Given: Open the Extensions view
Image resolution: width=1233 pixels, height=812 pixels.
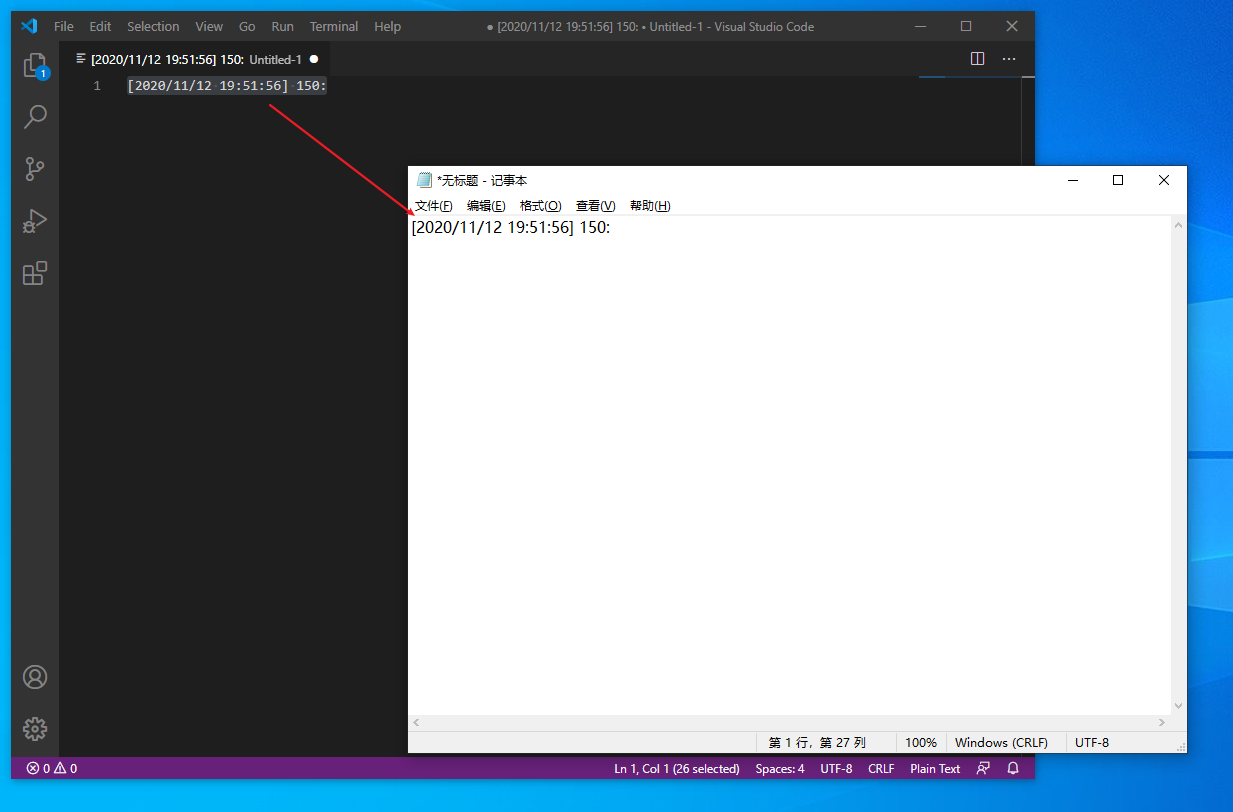Looking at the screenshot, I should [x=35, y=273].
